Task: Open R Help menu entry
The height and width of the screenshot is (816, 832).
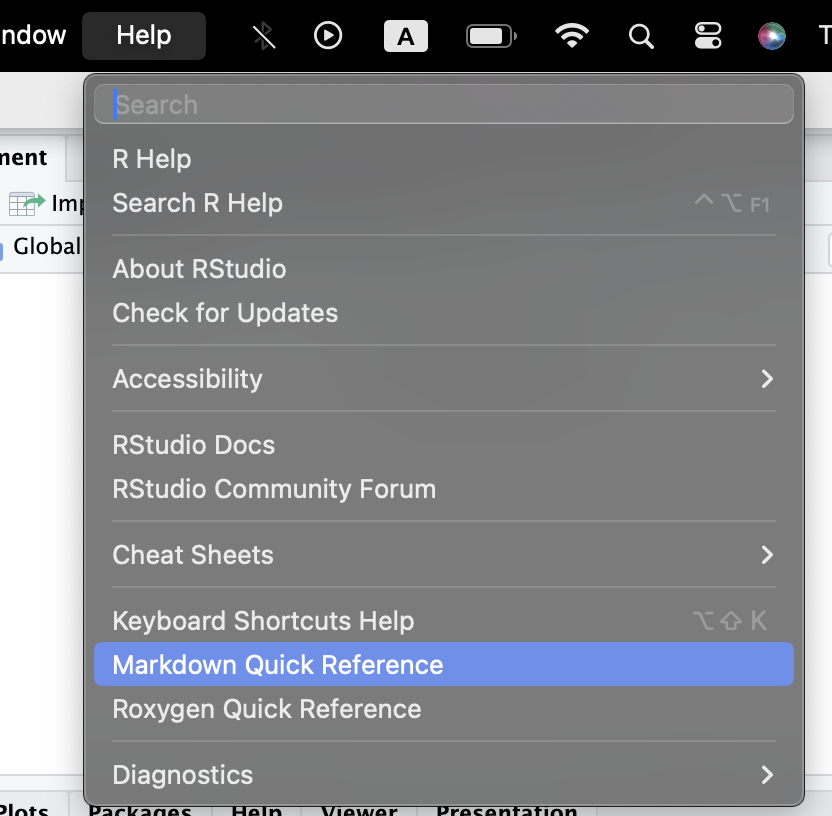Action: tap(444, 159)
